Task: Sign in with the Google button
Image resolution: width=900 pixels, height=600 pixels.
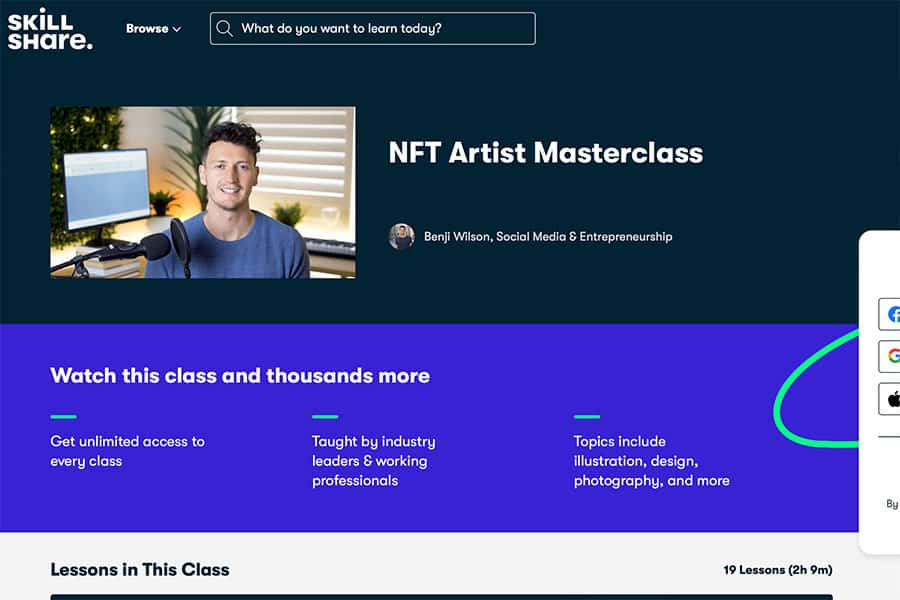Action: [890, 356]
